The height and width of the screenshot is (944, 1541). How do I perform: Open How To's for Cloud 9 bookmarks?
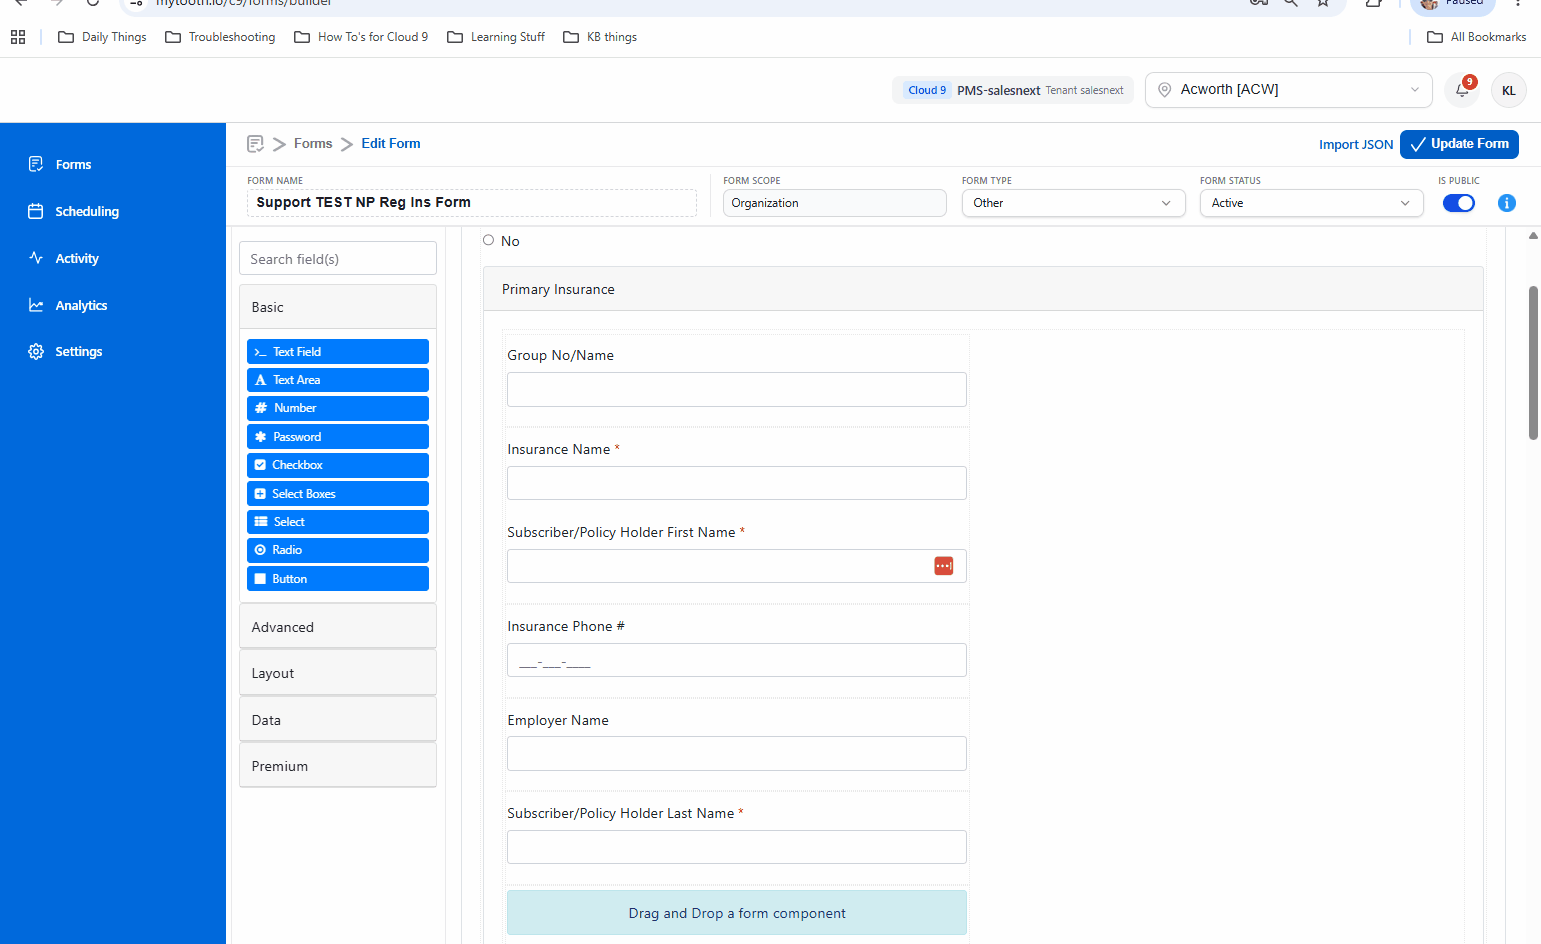coord(361,37)
